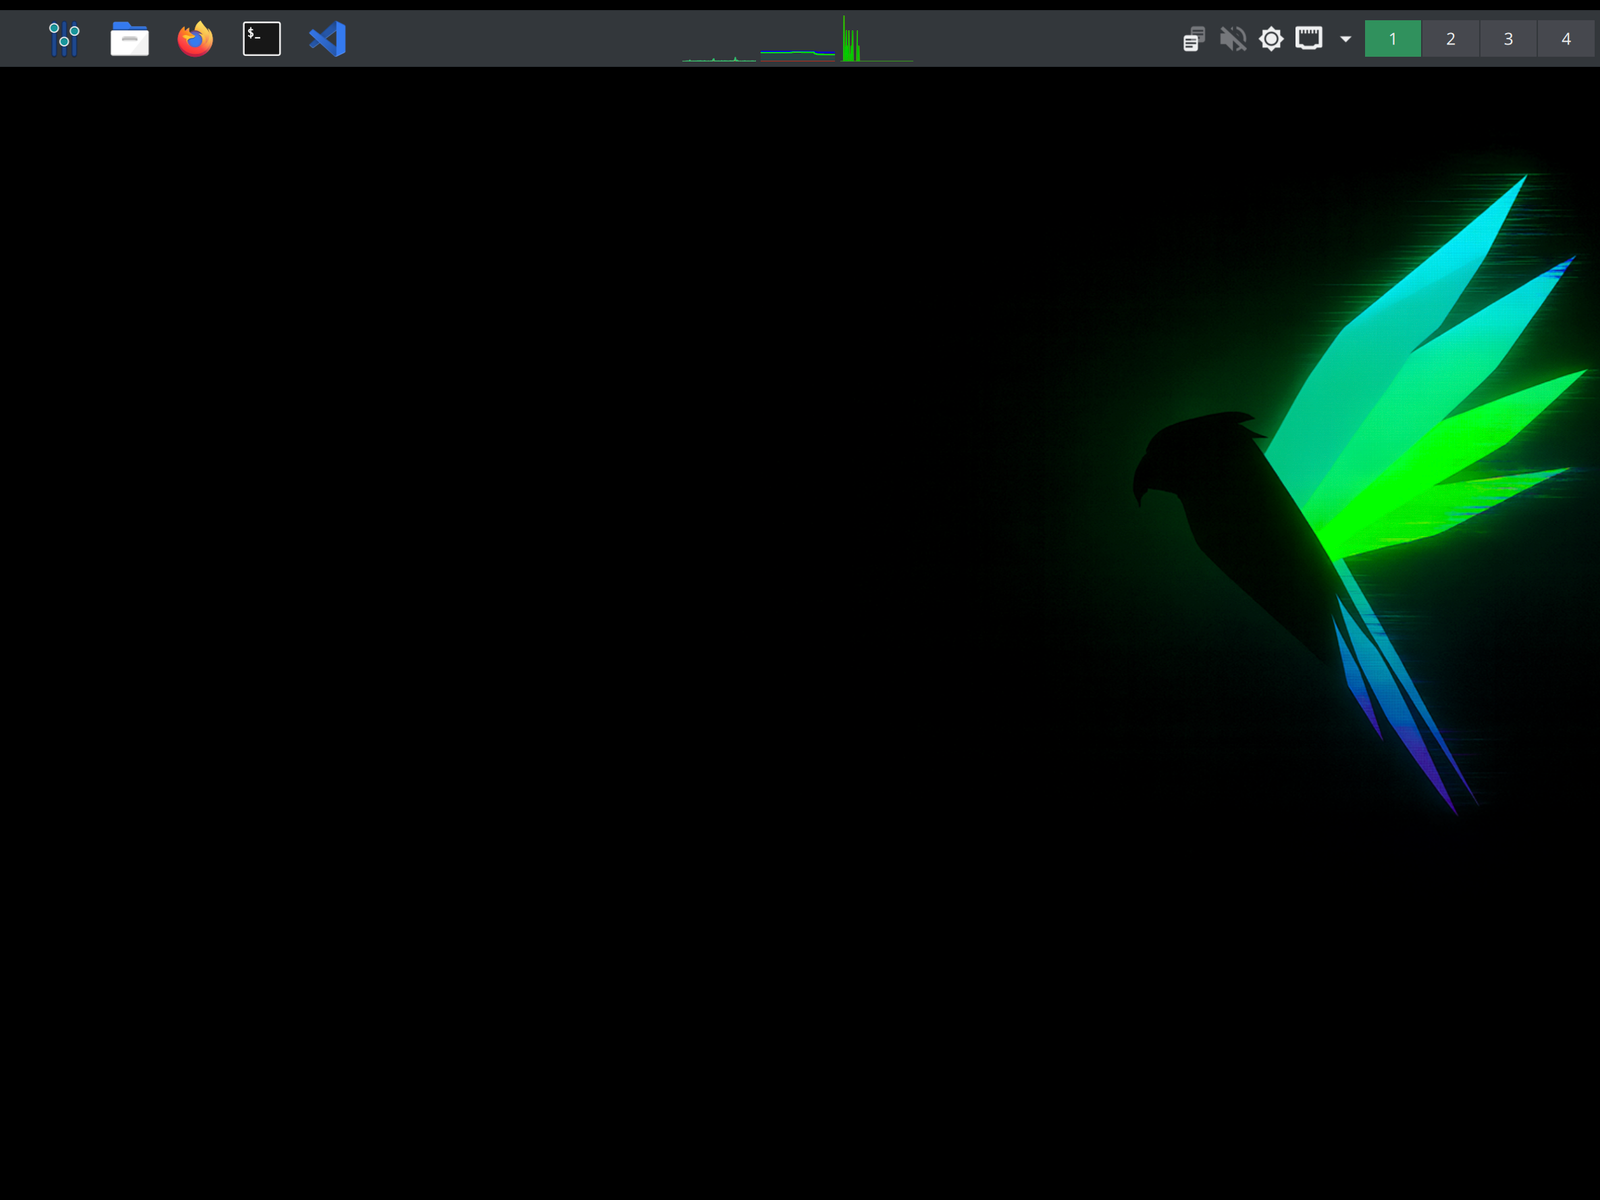
Task: Open the wired network connection icon
Action: tap(1309, 39)
